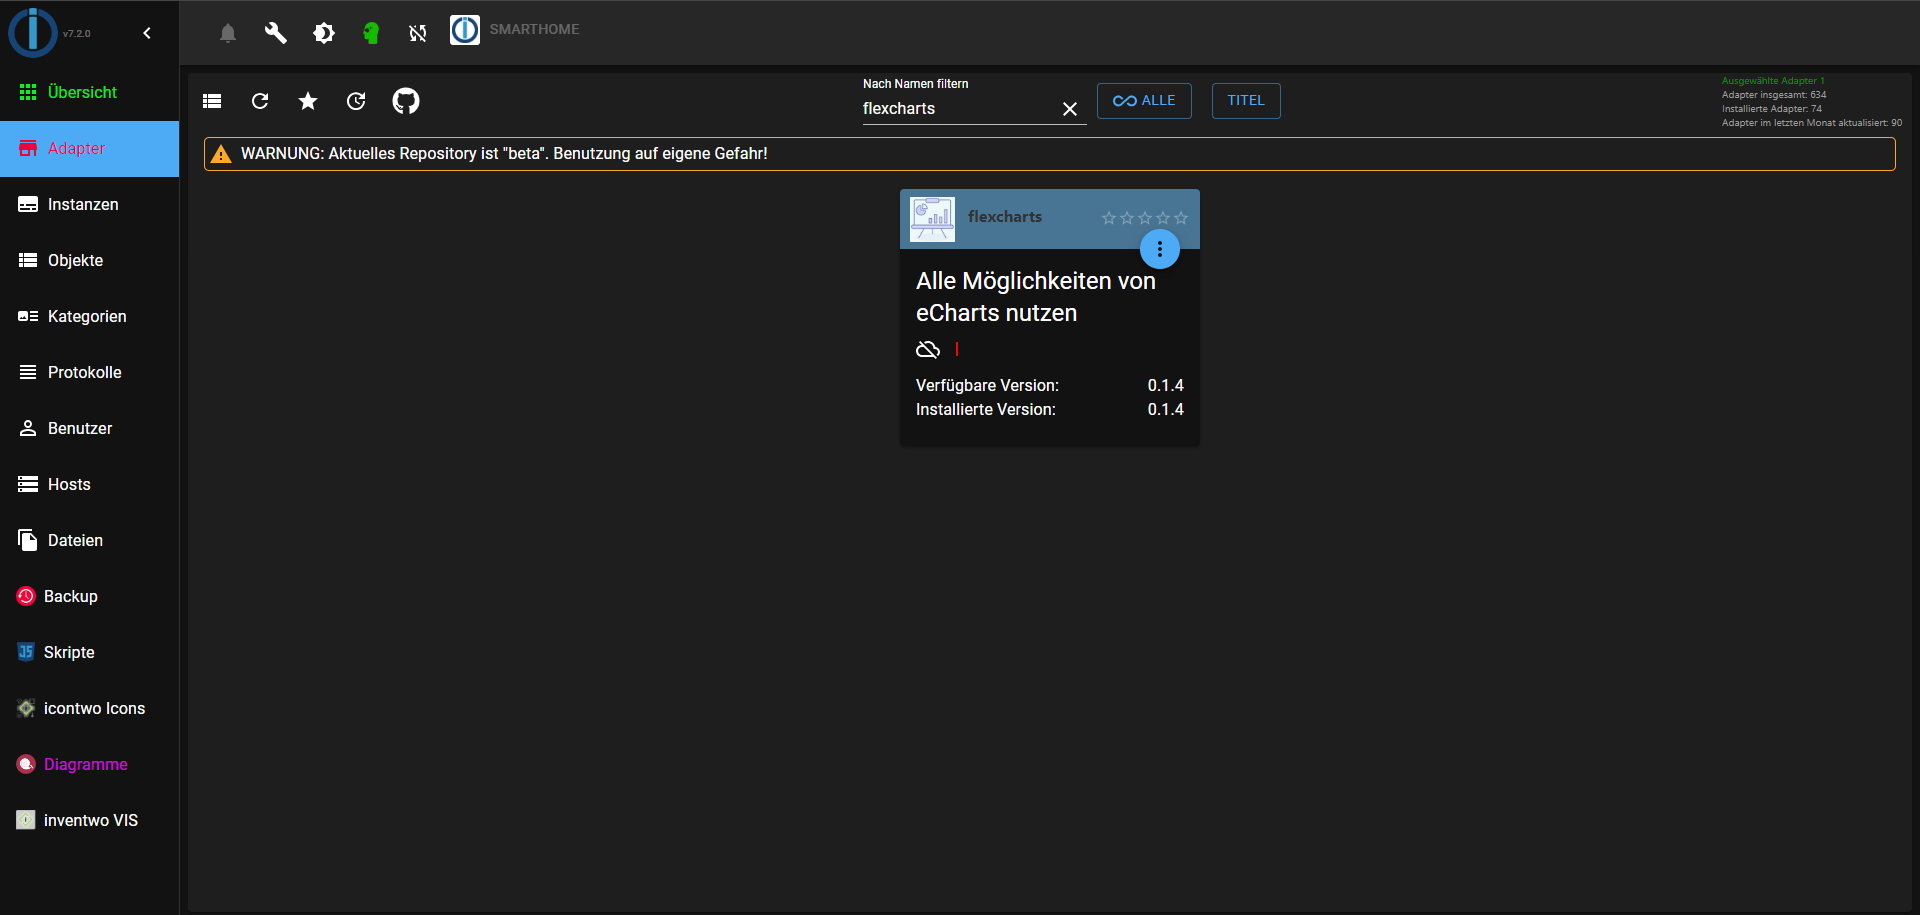Image resolution: width=1920 pixels, height=915 pixels.
Task: Open Dateien in the sidebar
Action: [89, 540]
